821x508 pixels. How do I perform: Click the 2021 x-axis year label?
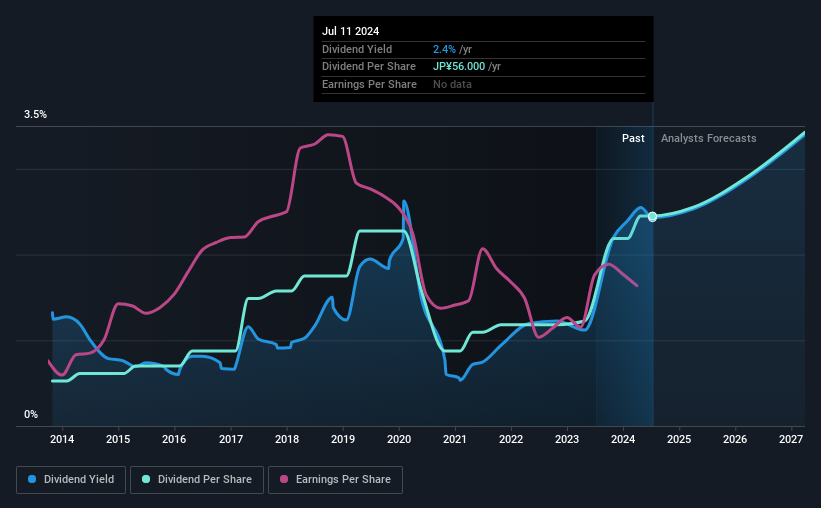tap(454, 439)
